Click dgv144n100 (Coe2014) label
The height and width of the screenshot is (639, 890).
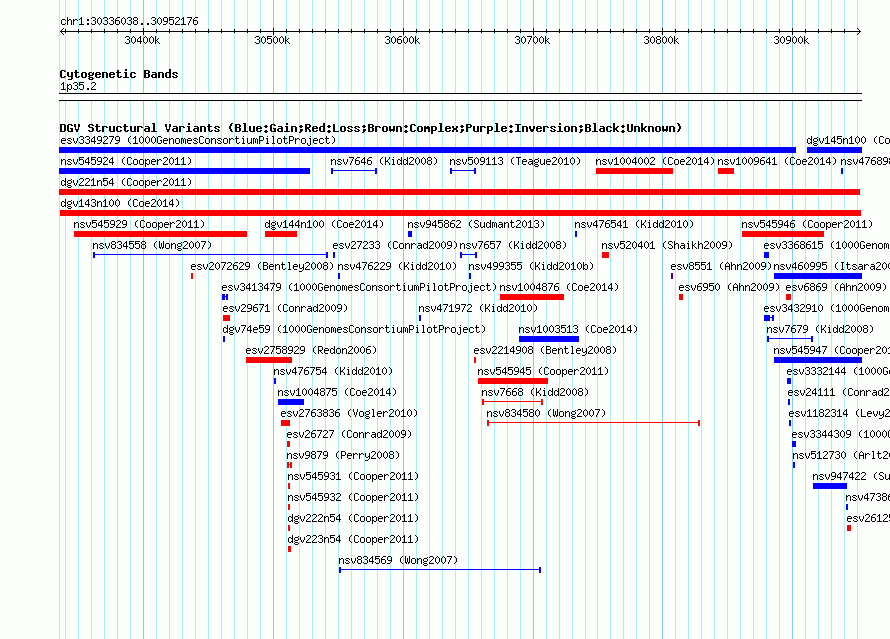324,224
